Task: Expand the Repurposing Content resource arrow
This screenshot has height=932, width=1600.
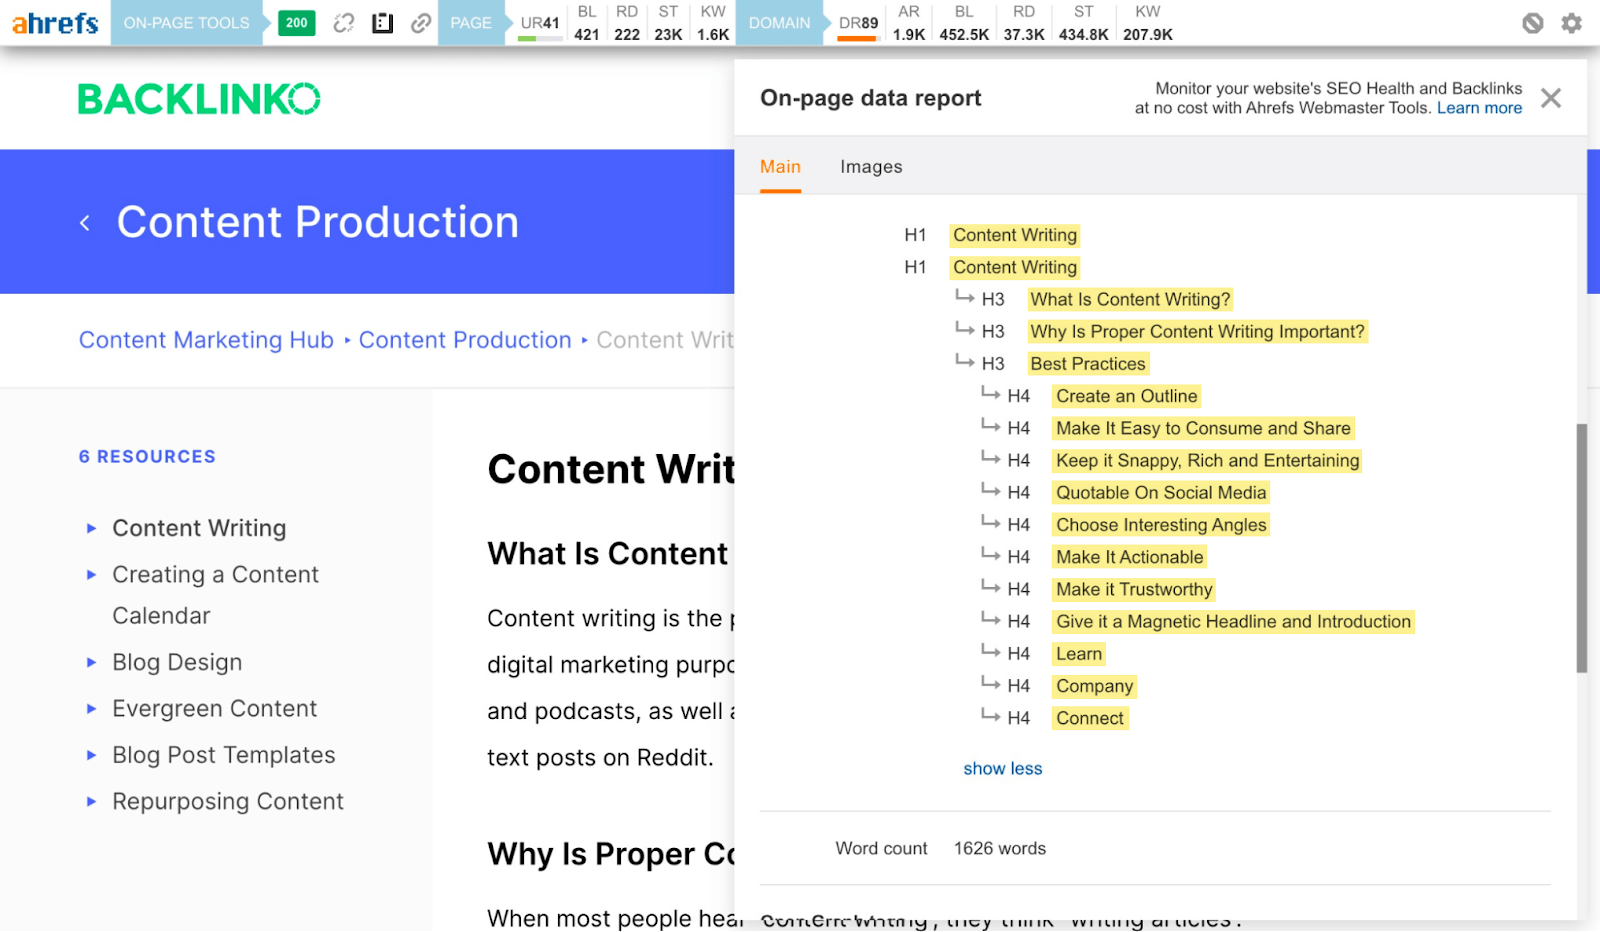Action: coord(92,801)
